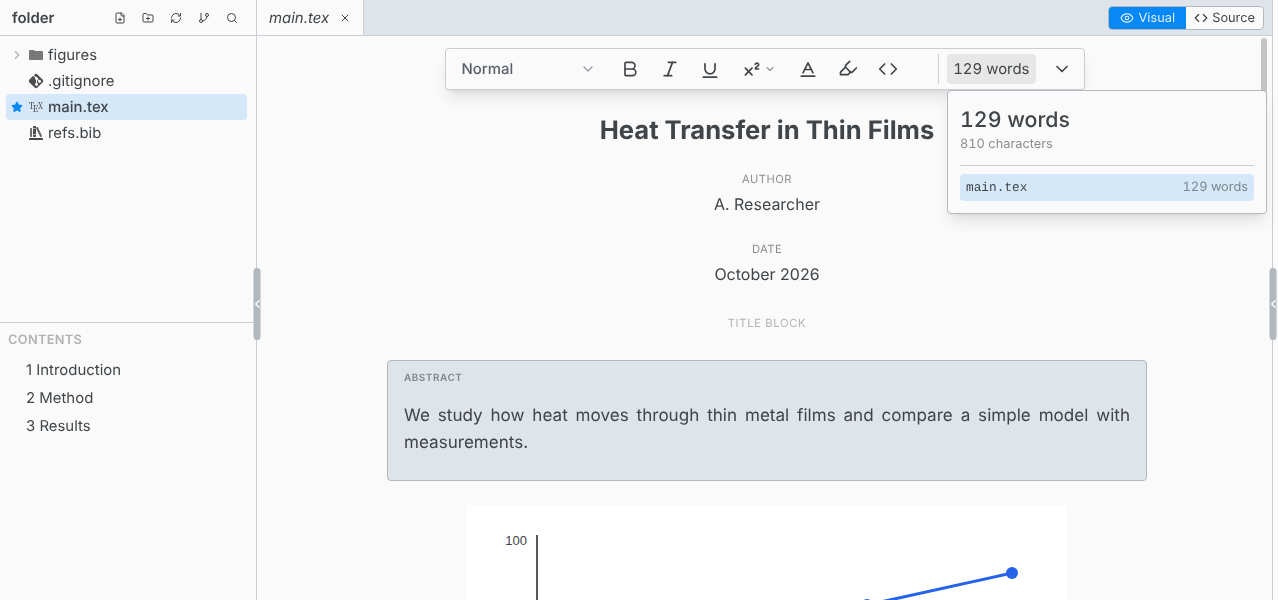The width and height of the screenshot is (1278, 600).
Task: Click the AUTHOR field label
Action: click(767, 180)
